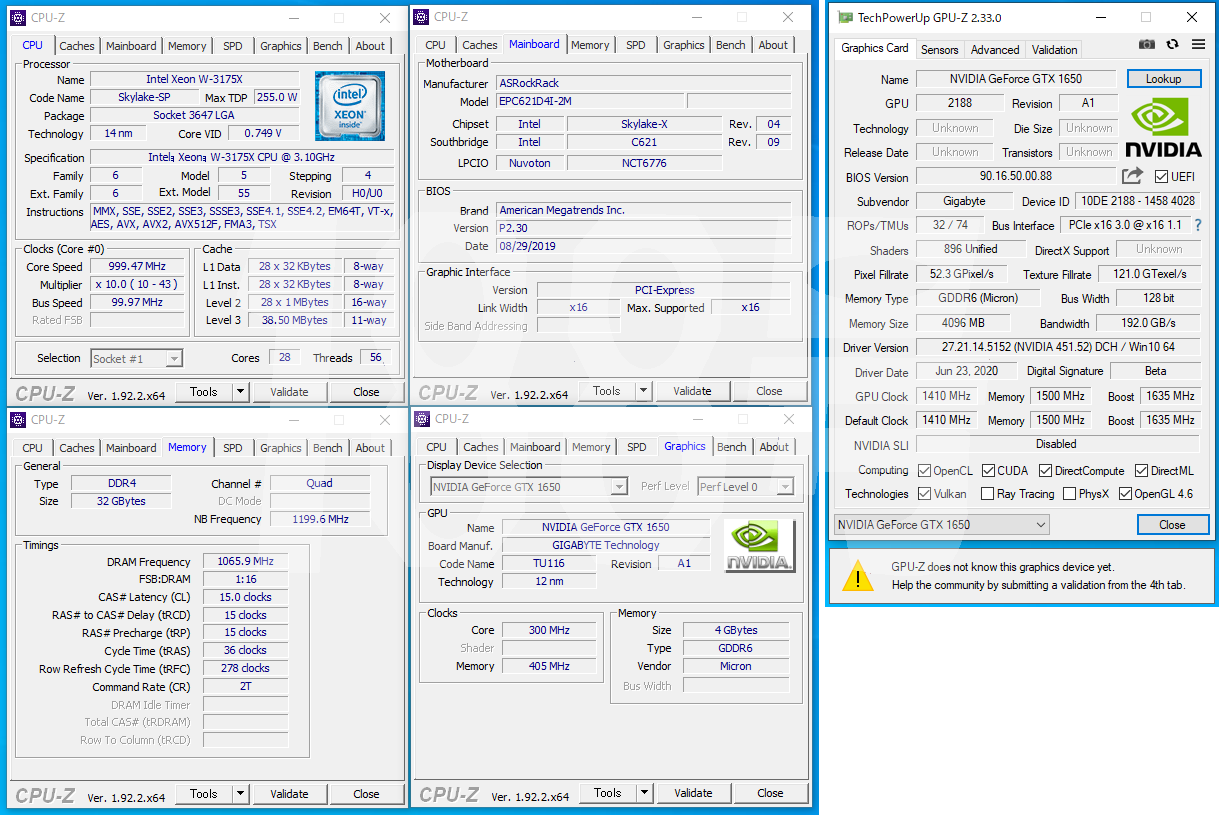Click the BIOS share/export arrow icon
Screen dimensions: 1219x815
[x=1132, y=176]
